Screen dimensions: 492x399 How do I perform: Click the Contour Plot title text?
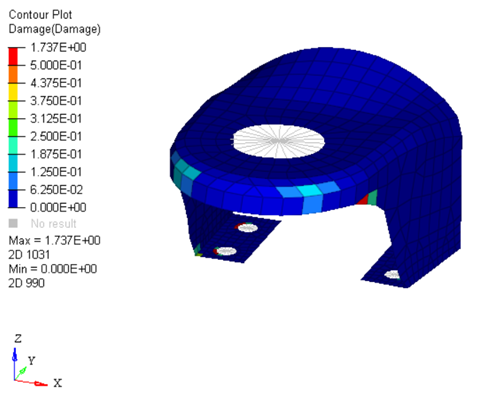[40, 15]
